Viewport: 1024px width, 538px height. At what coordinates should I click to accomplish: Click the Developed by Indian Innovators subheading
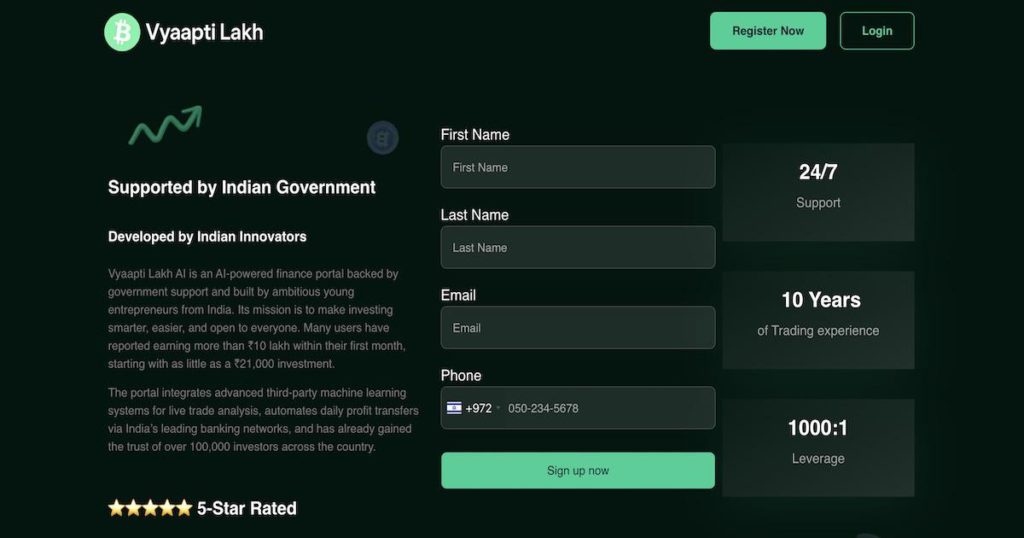(207, 237)
